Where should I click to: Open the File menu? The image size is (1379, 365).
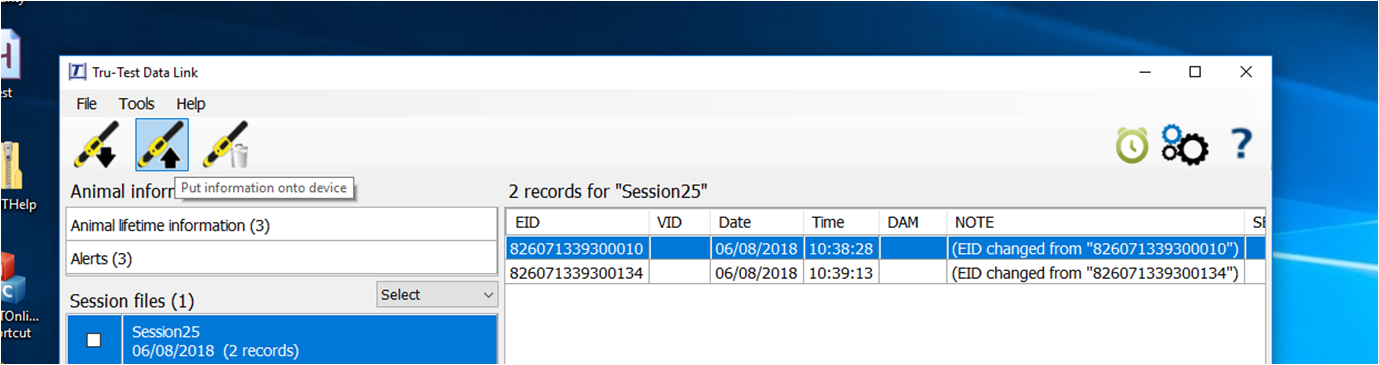(87, 104)
